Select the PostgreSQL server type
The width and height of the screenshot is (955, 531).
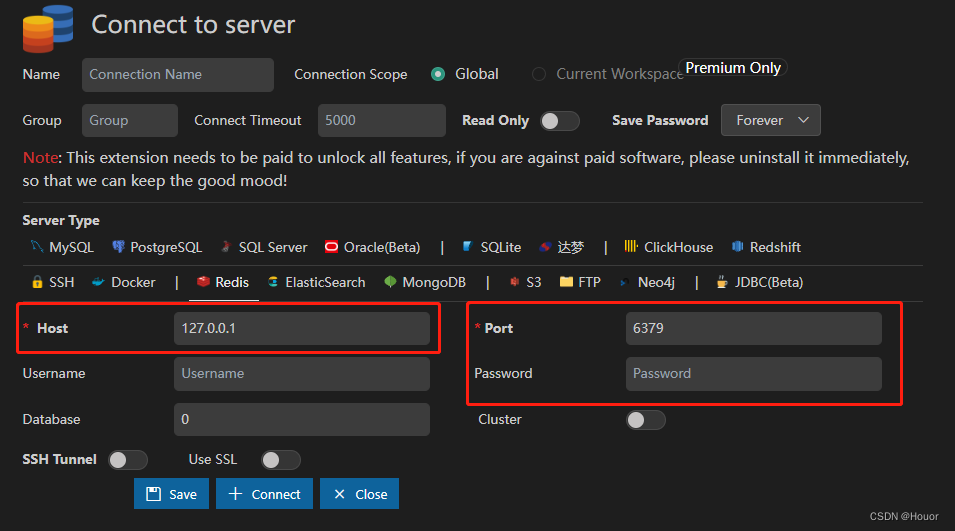(157, 247)
